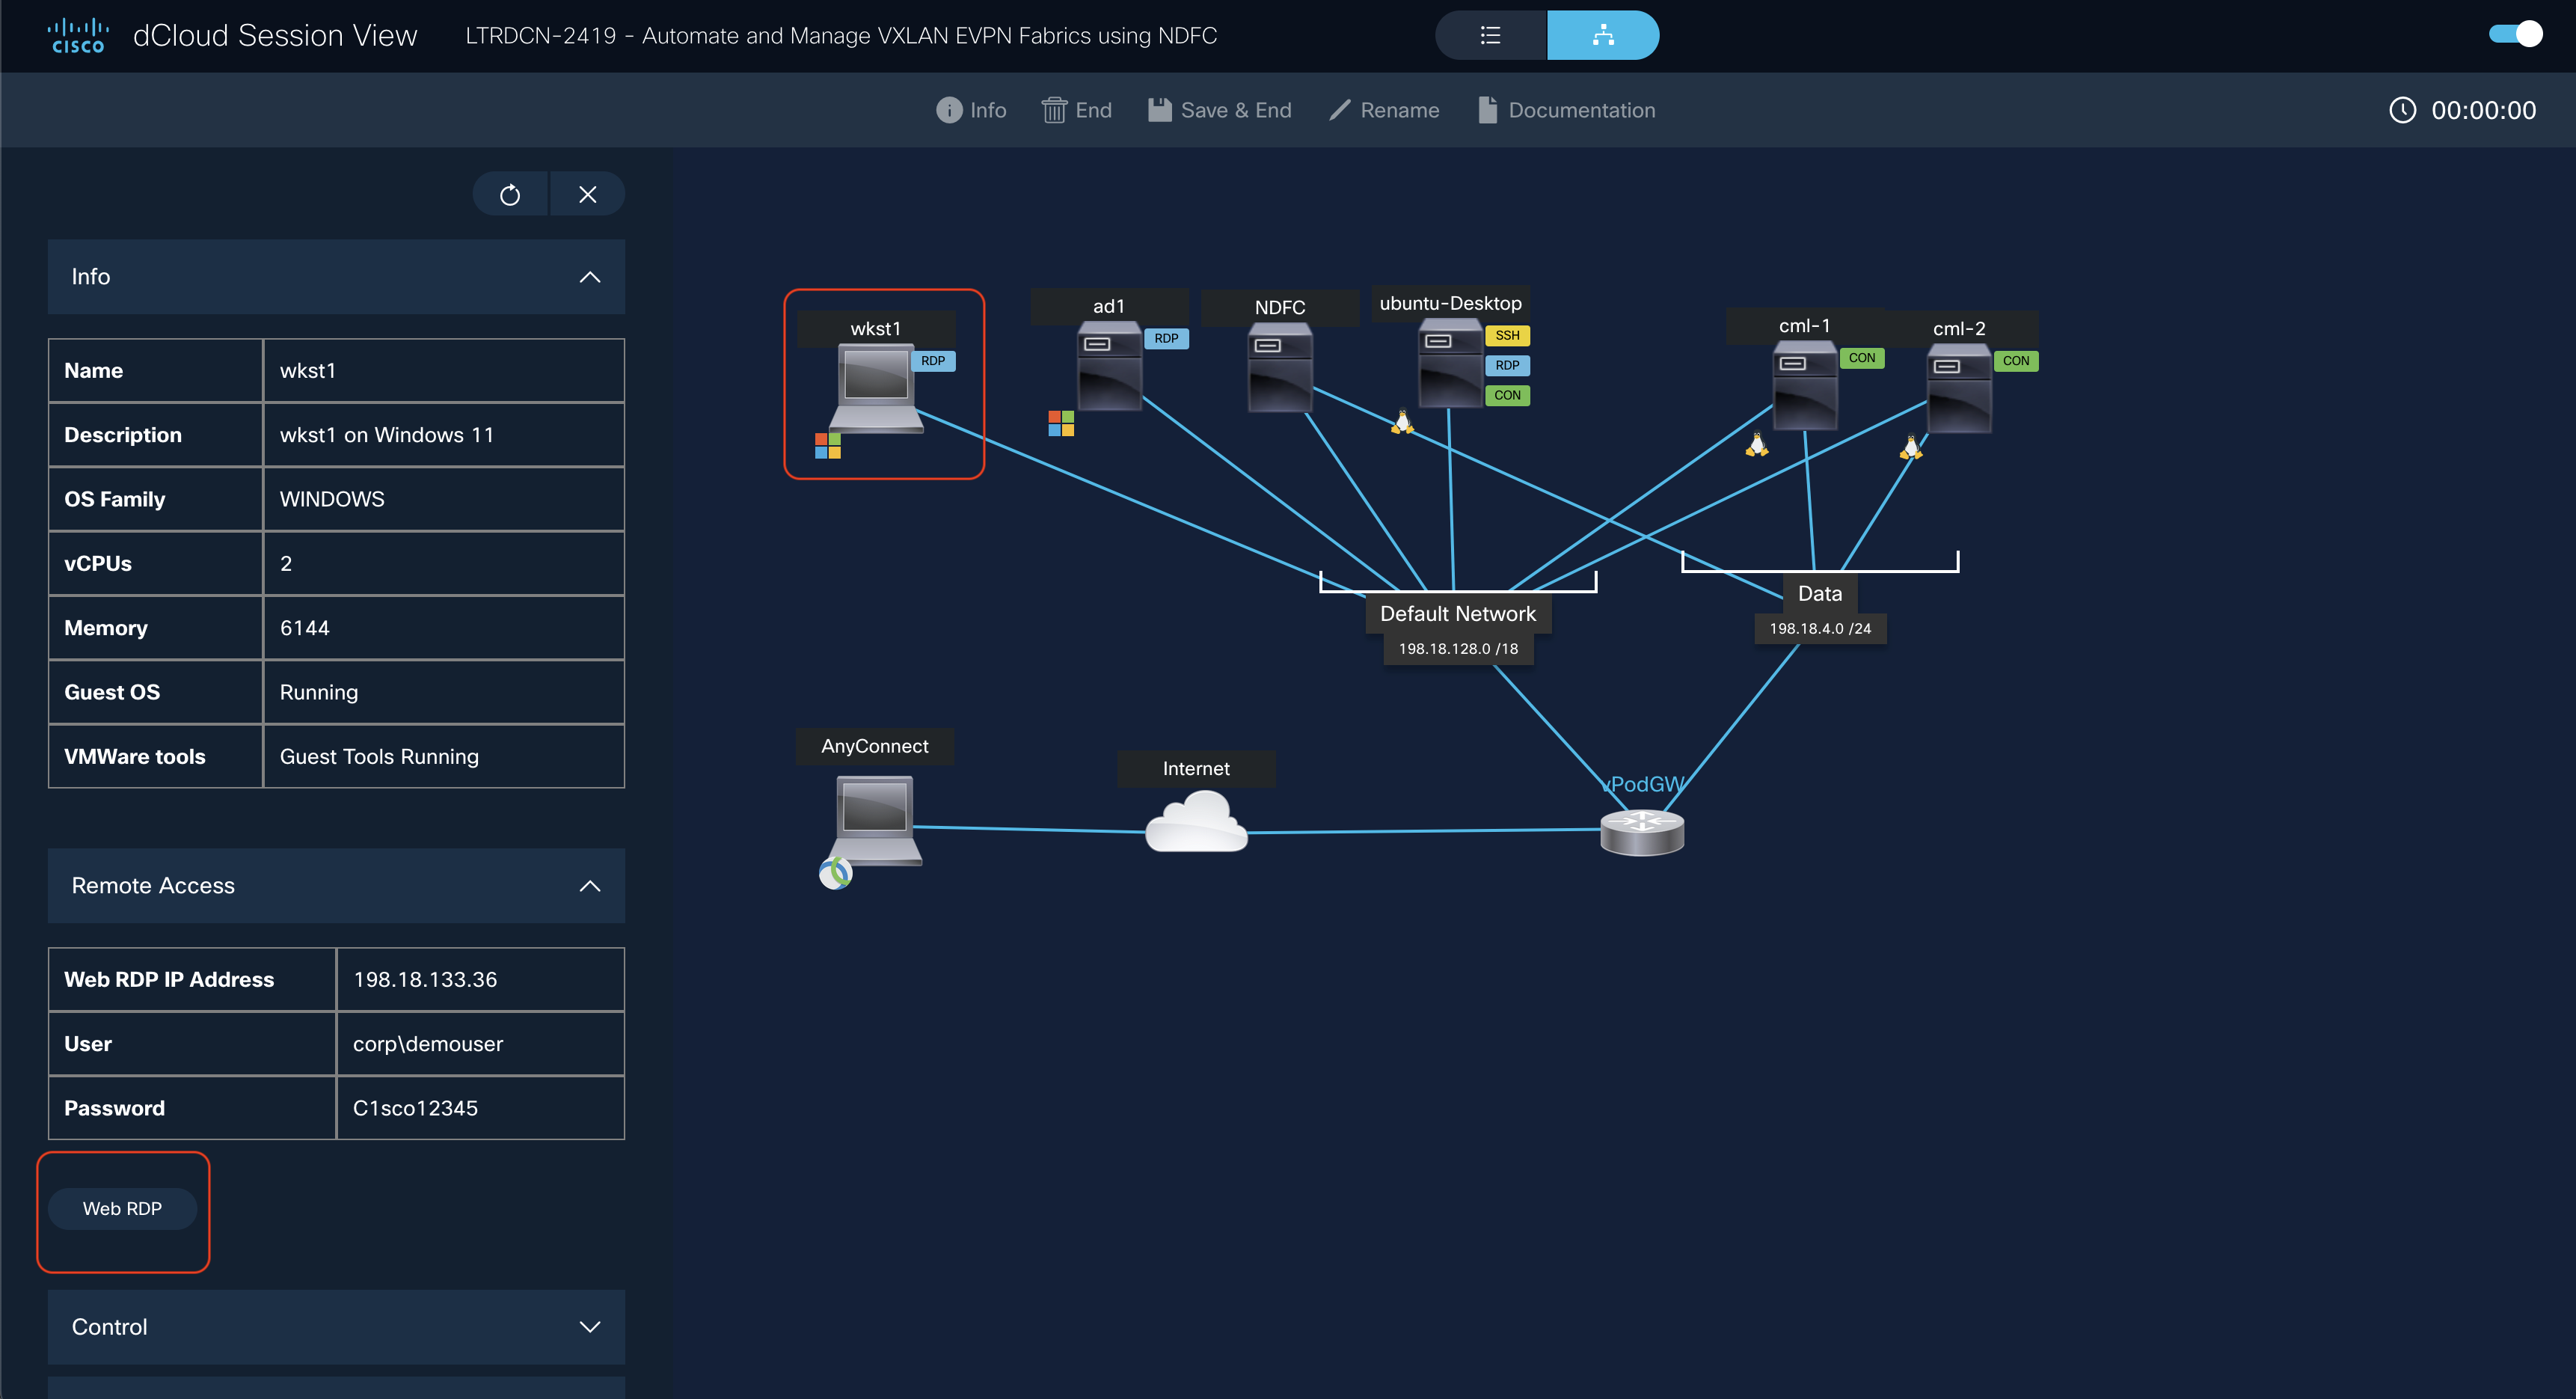Click the Linux penguin beside cml-1
The width and height of the screenshot is (2576, 1399).
click(x=1757, y=444)
